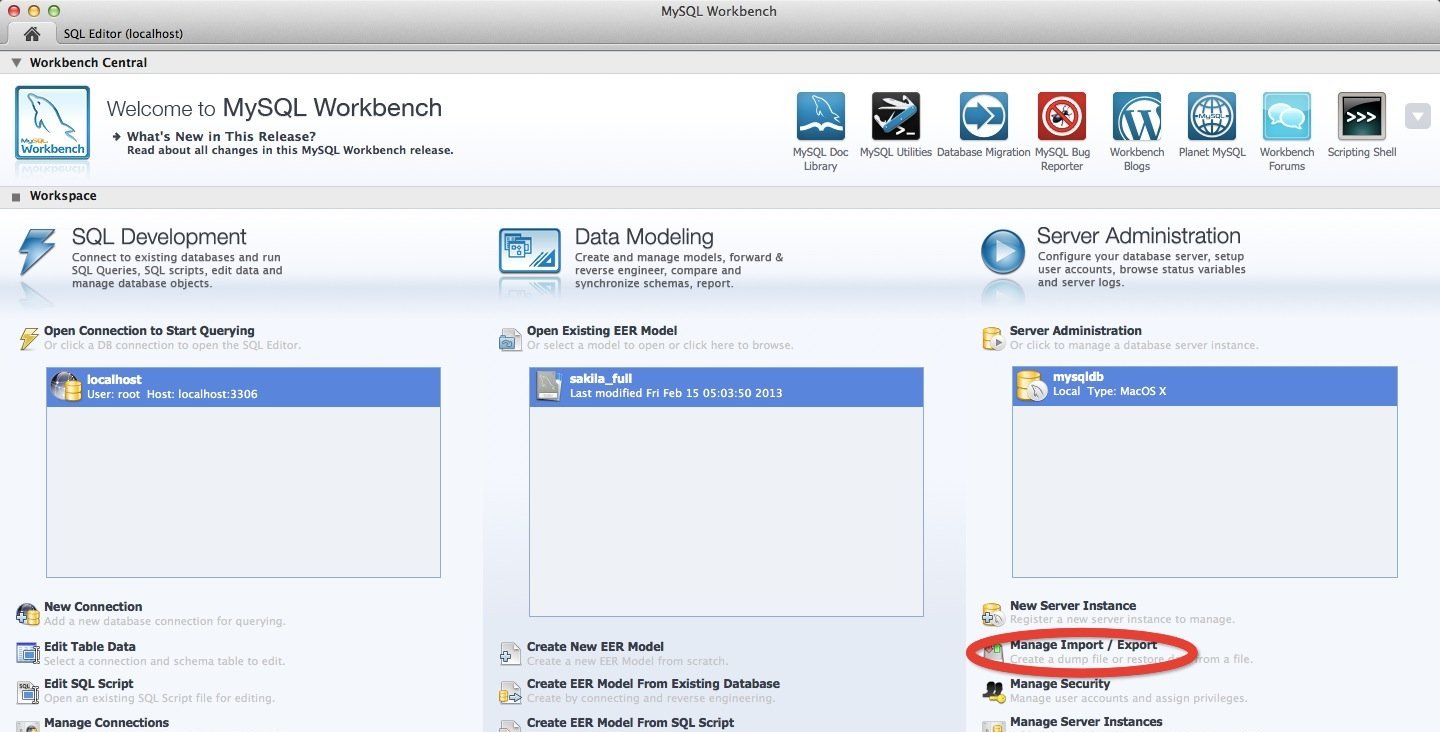
Task: Click the Open Existing EER Model icon
Action: coord(511,339)
